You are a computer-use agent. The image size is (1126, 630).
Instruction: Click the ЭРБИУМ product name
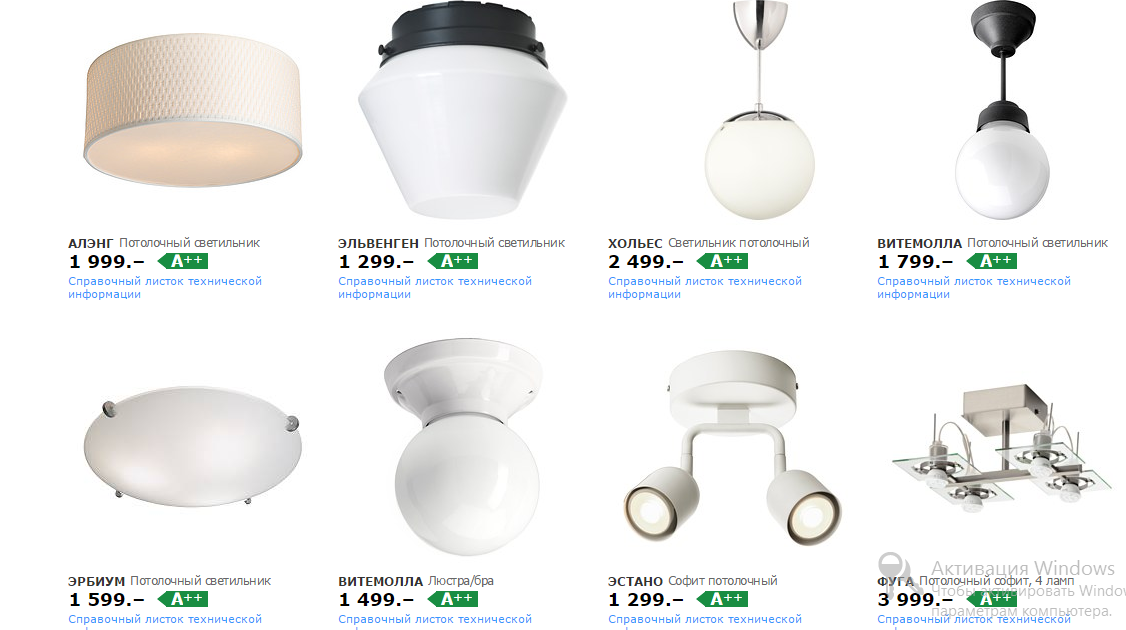tap(96, 581)
